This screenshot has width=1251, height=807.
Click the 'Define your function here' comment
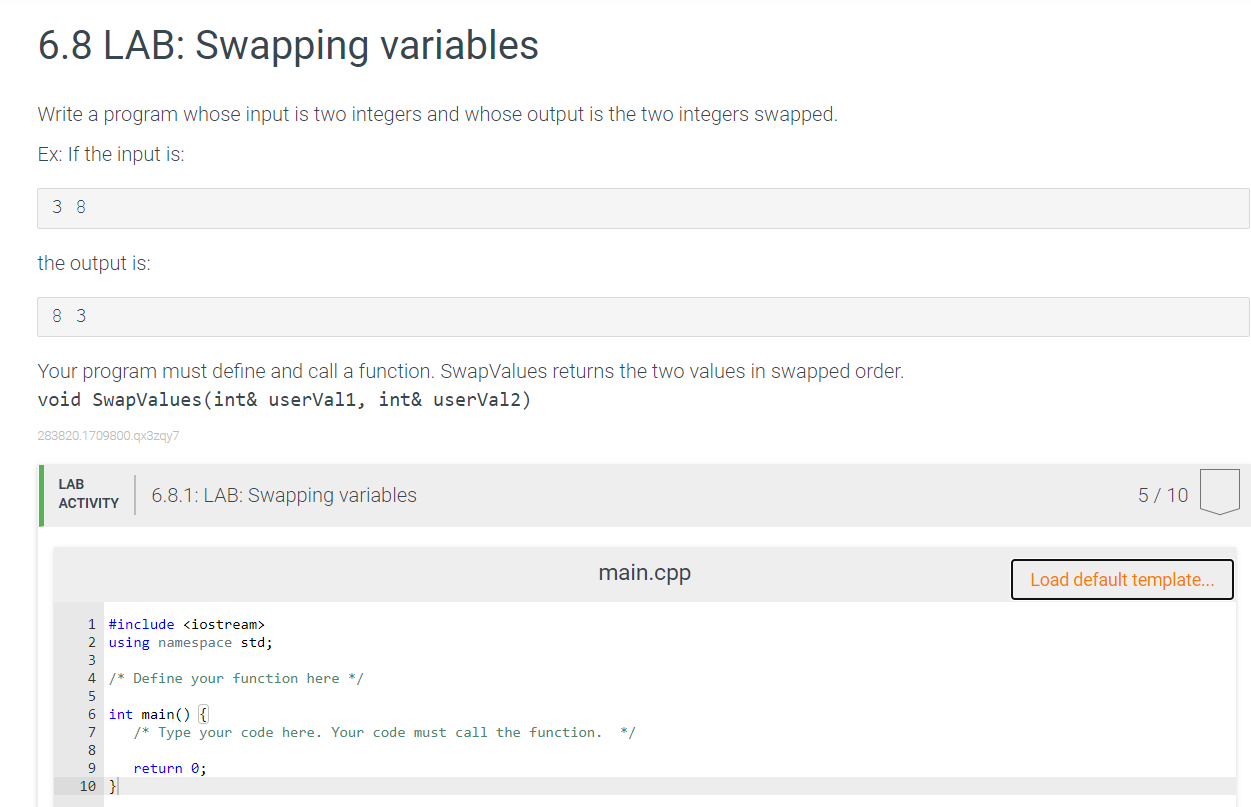tap(236, 678)
